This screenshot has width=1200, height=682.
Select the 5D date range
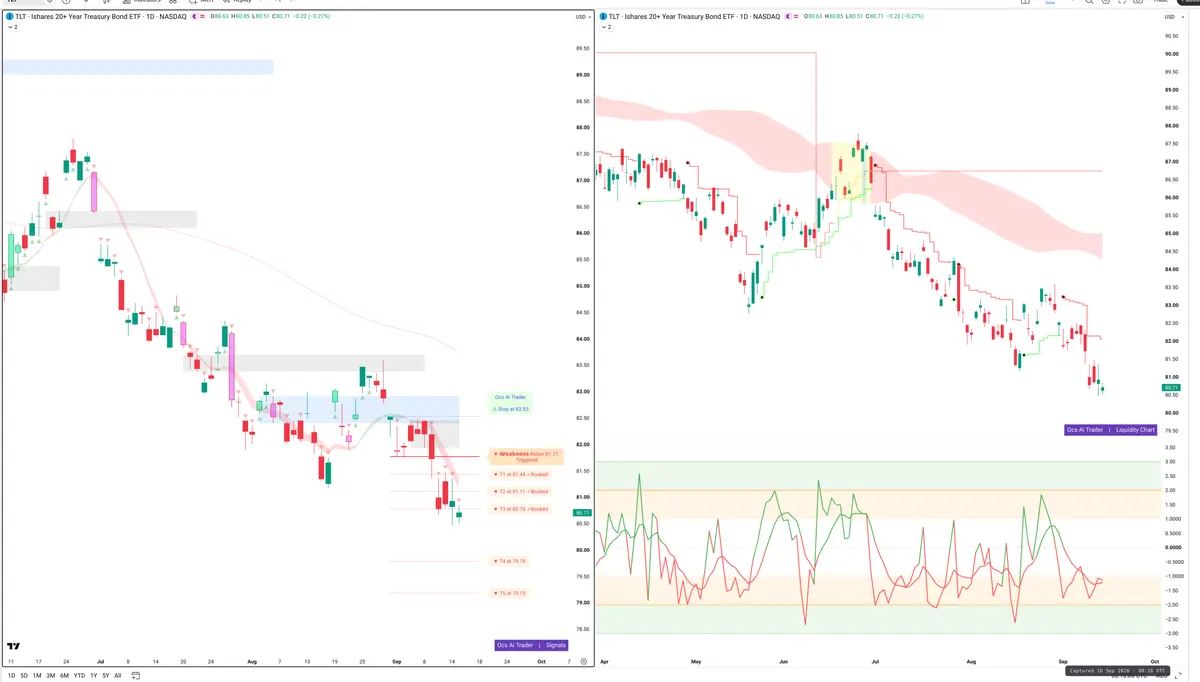[x=24, y=676]
